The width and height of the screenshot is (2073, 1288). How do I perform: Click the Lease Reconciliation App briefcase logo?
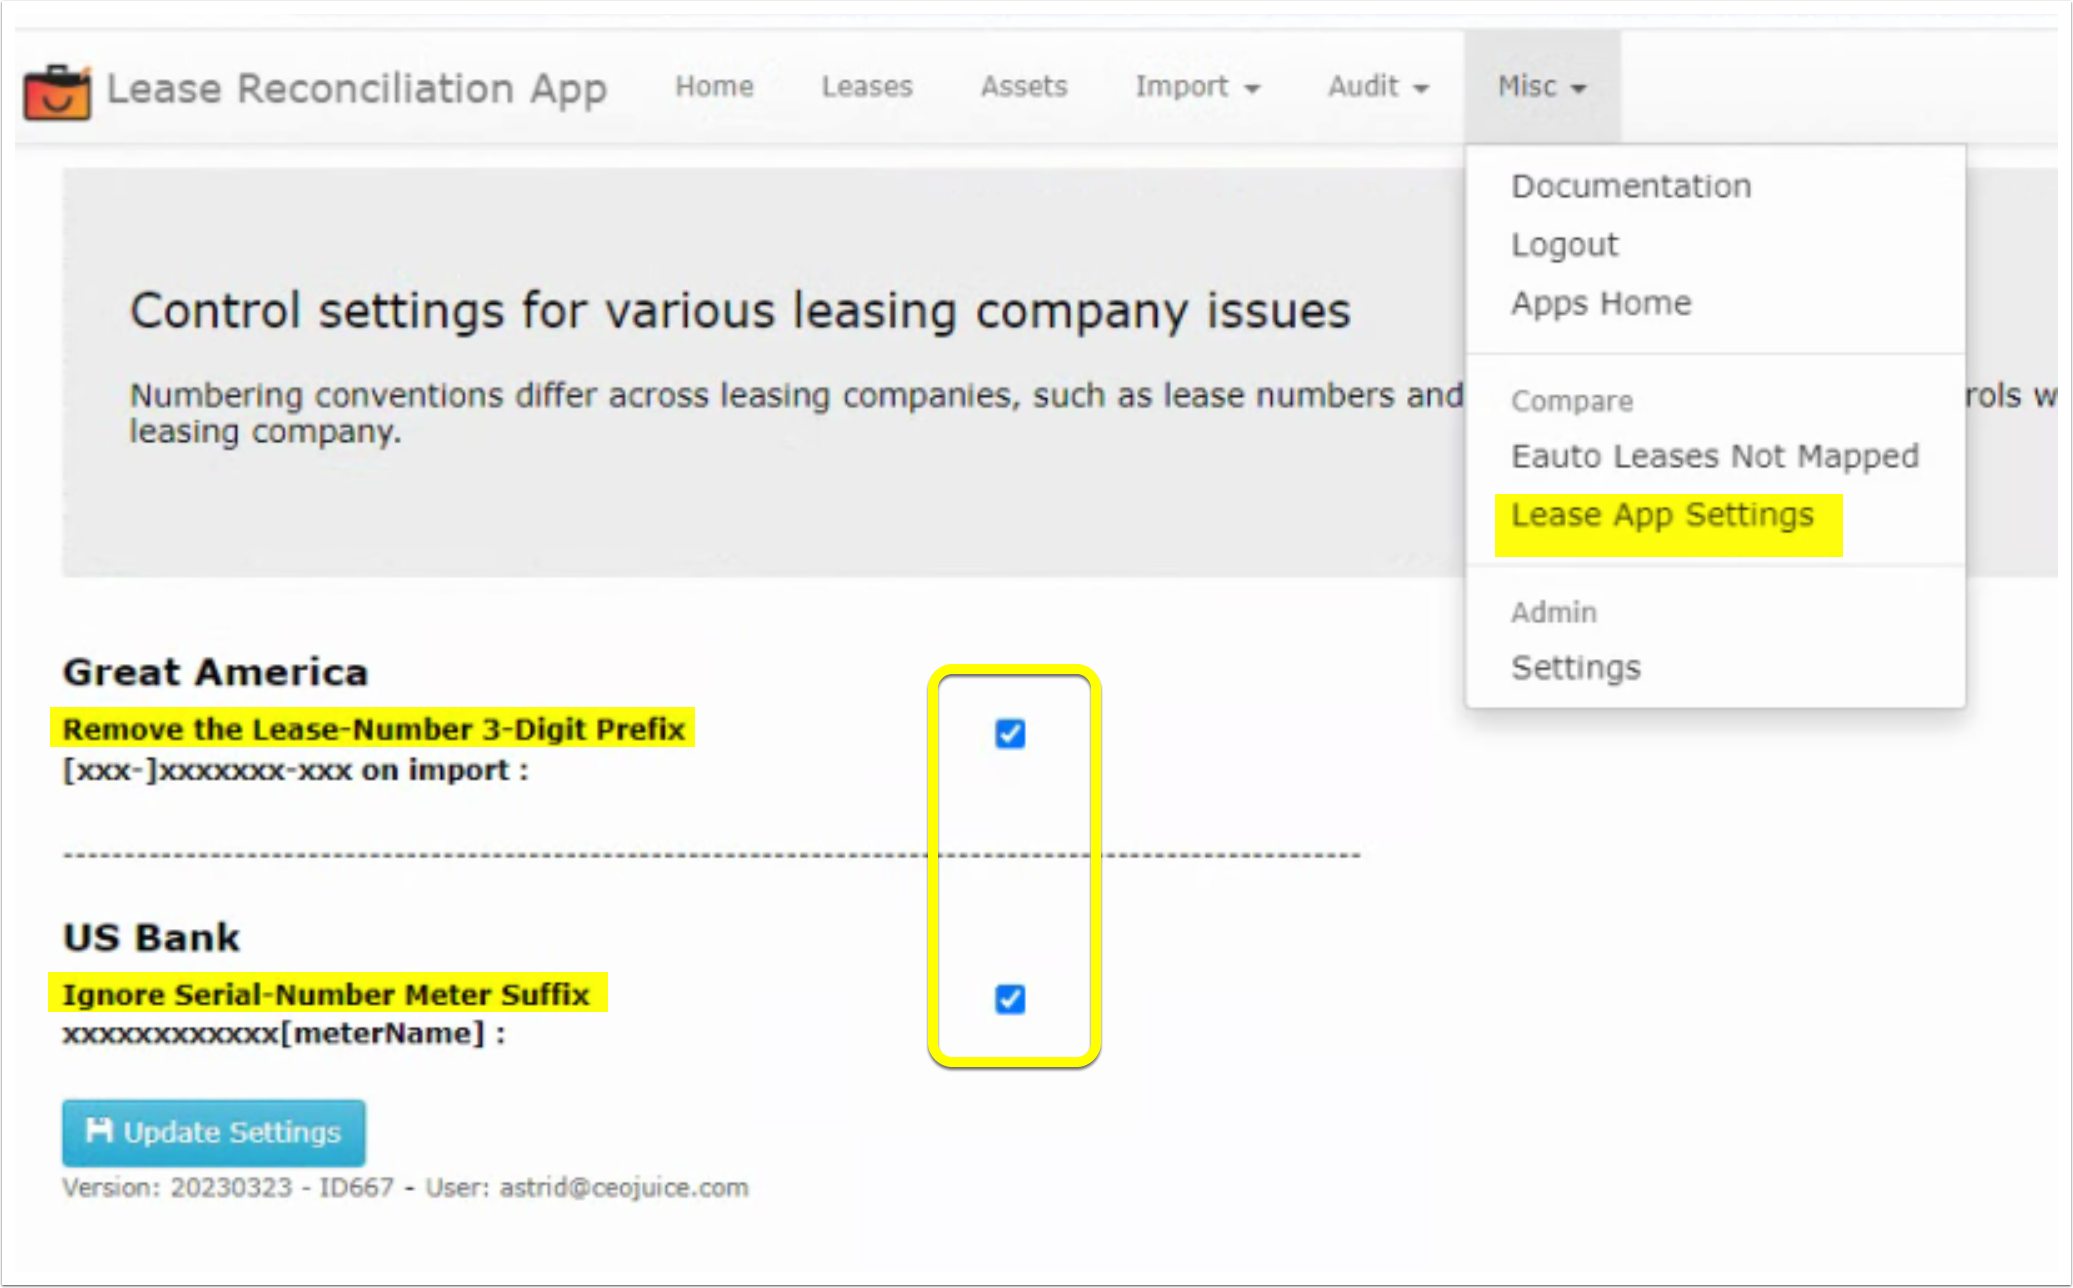click(x=57, y=91)
